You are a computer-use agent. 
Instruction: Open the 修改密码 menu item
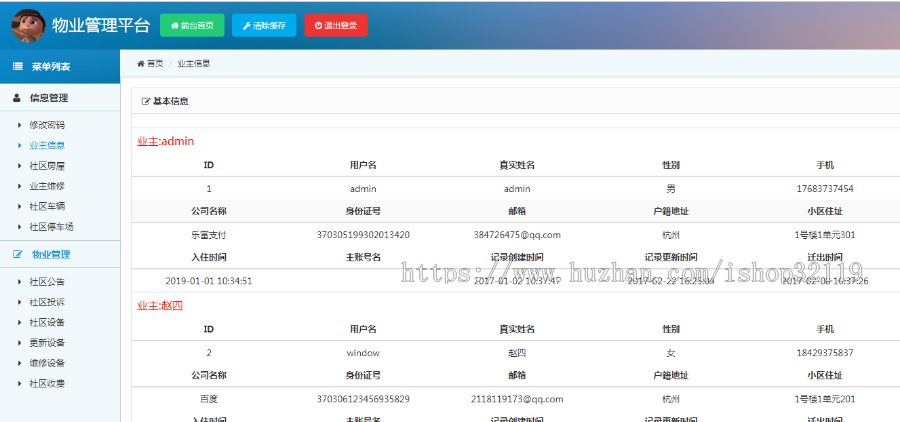click(47, 125)
